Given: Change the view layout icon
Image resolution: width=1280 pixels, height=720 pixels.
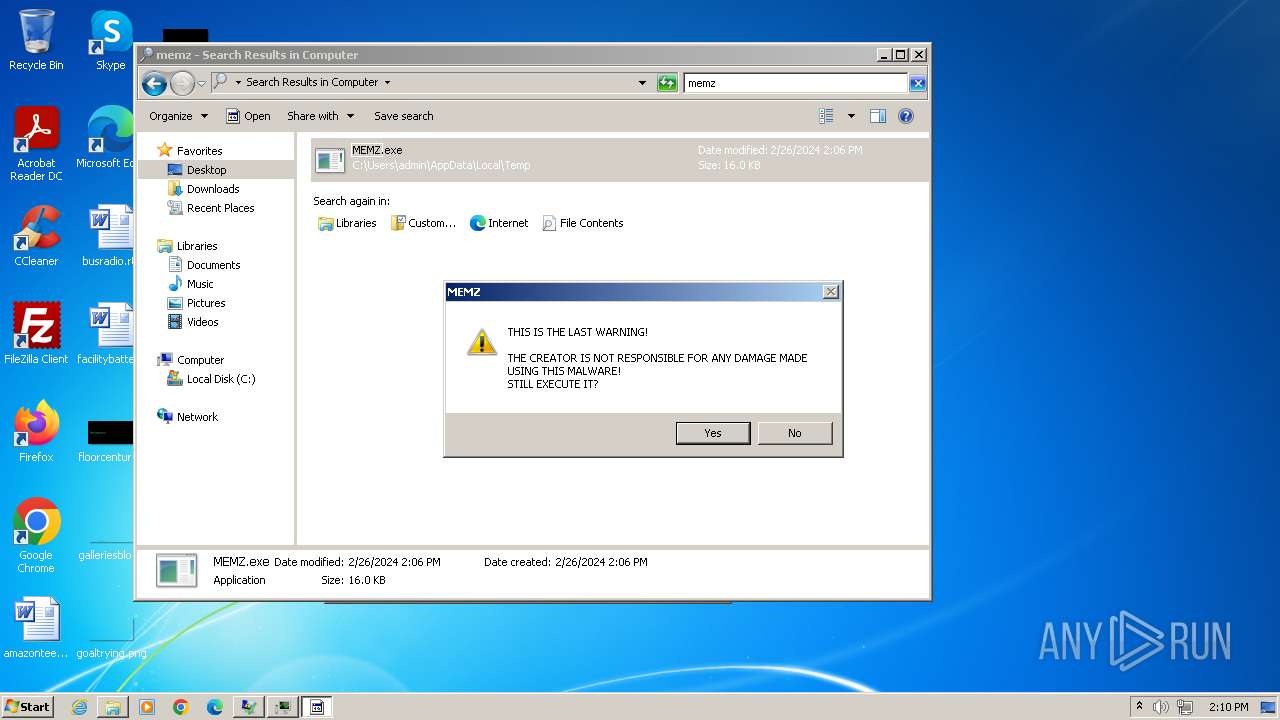Looking at the screenshot, I should pyautogui.click(x=826, y=116).
